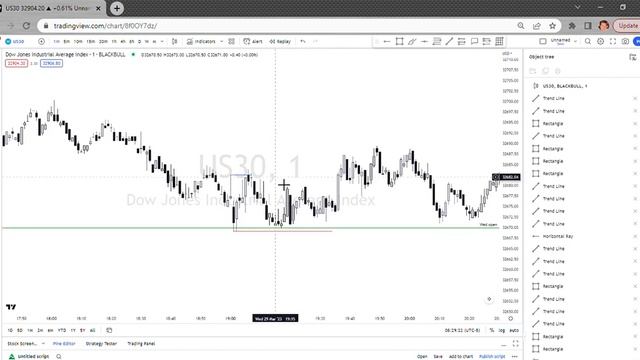The height and width of the screenshot is (360, 640).
Task: Toggle log scale
Action: click(x=502, y=330)
